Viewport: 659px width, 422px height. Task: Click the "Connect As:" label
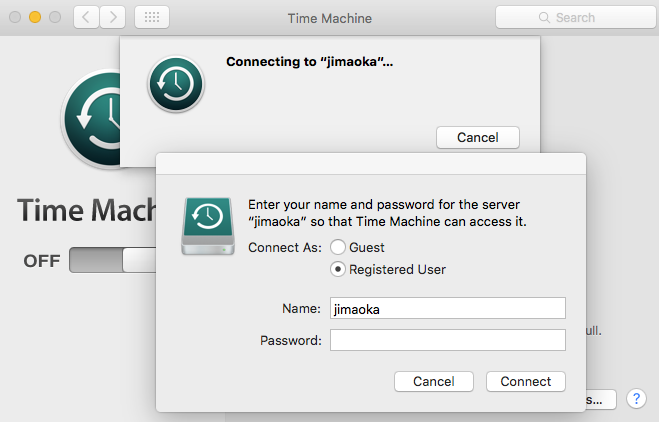pyautogui.click(x=285, y=248)
